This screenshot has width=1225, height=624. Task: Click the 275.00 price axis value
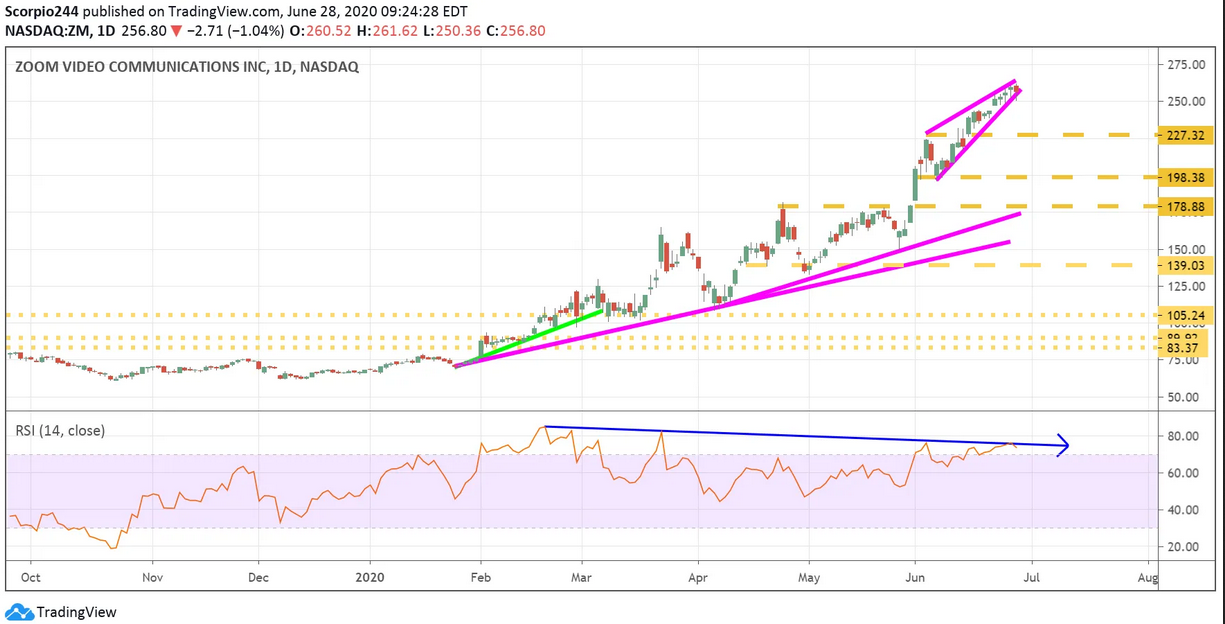pyautogui.click(x=1186, y=65)
